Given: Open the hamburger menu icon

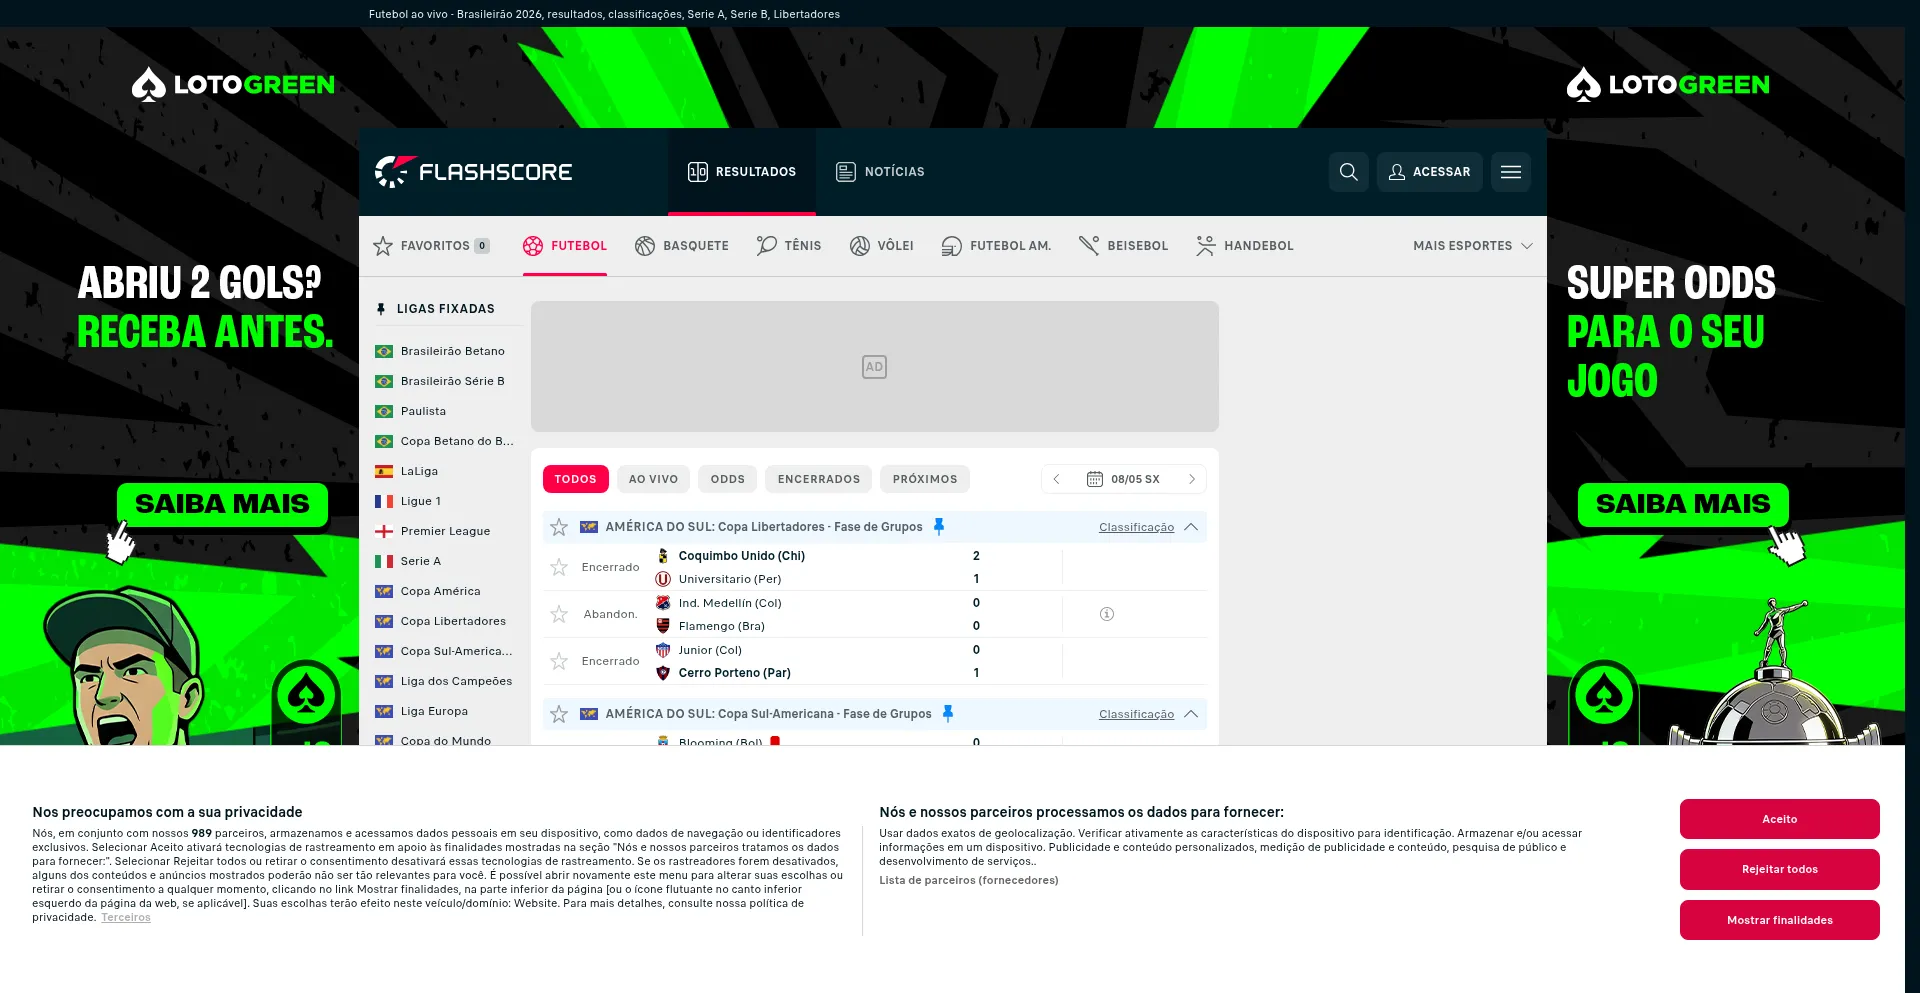Looking at the screenshot, I should 1511,172.
